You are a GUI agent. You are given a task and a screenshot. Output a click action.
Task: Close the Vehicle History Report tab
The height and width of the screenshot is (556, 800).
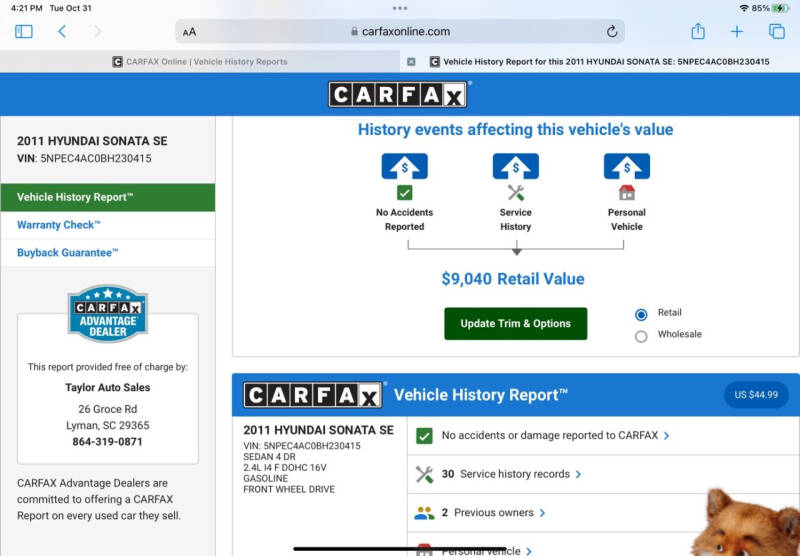pyautogui.click(x=411, y=62)
